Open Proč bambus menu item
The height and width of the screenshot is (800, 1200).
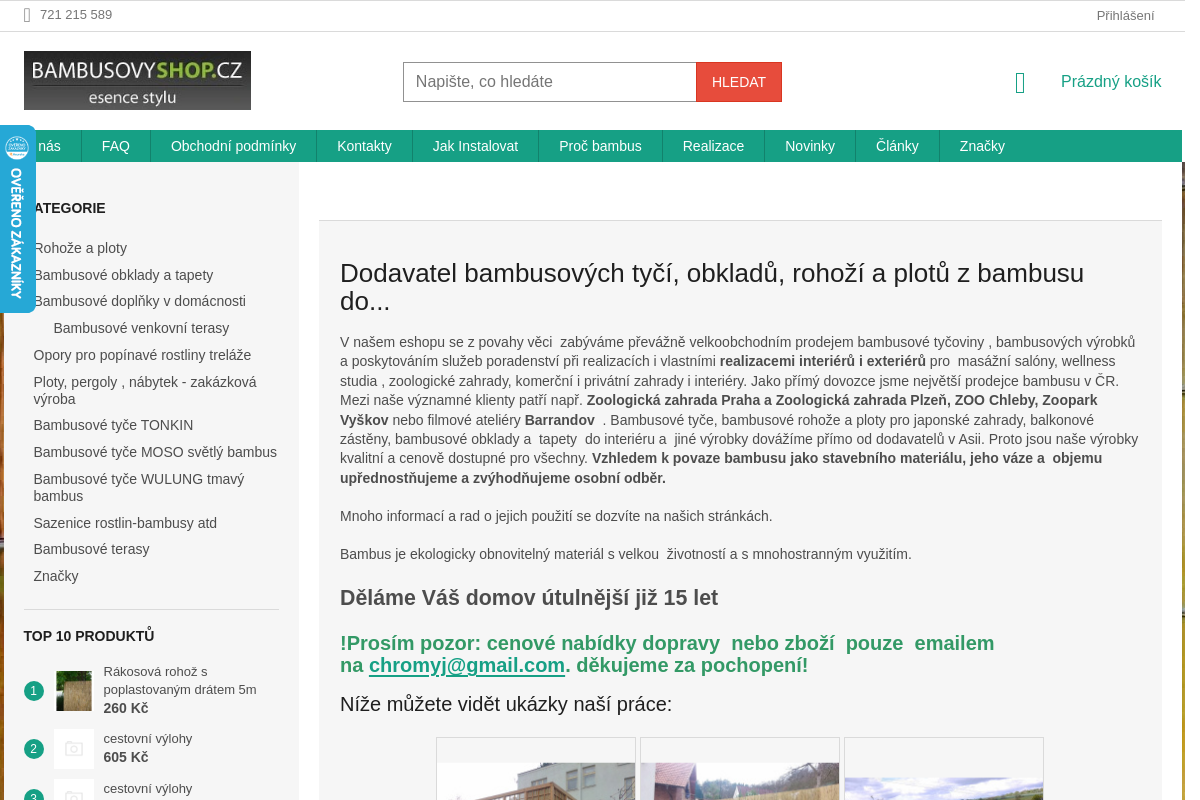(600, 146)
